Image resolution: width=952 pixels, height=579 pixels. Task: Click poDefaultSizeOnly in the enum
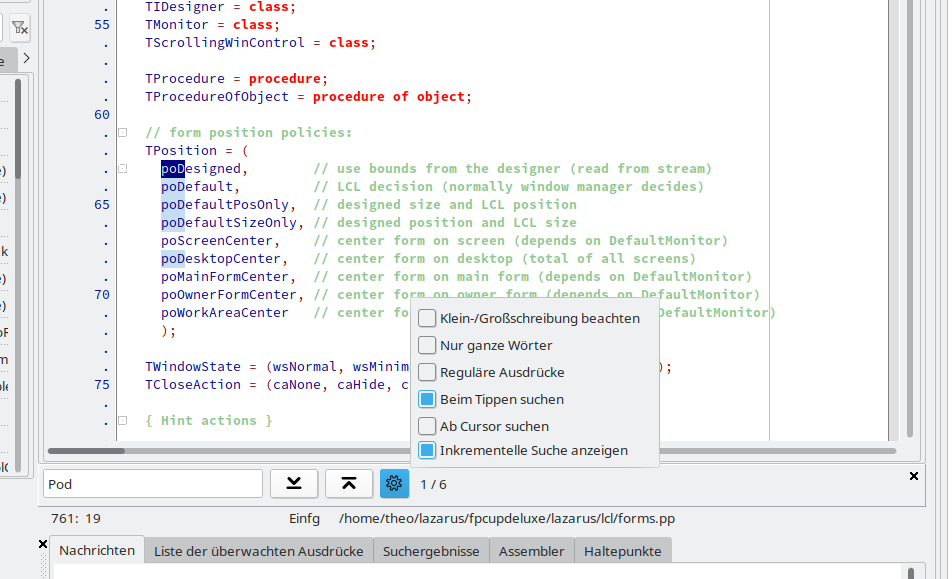229,223
